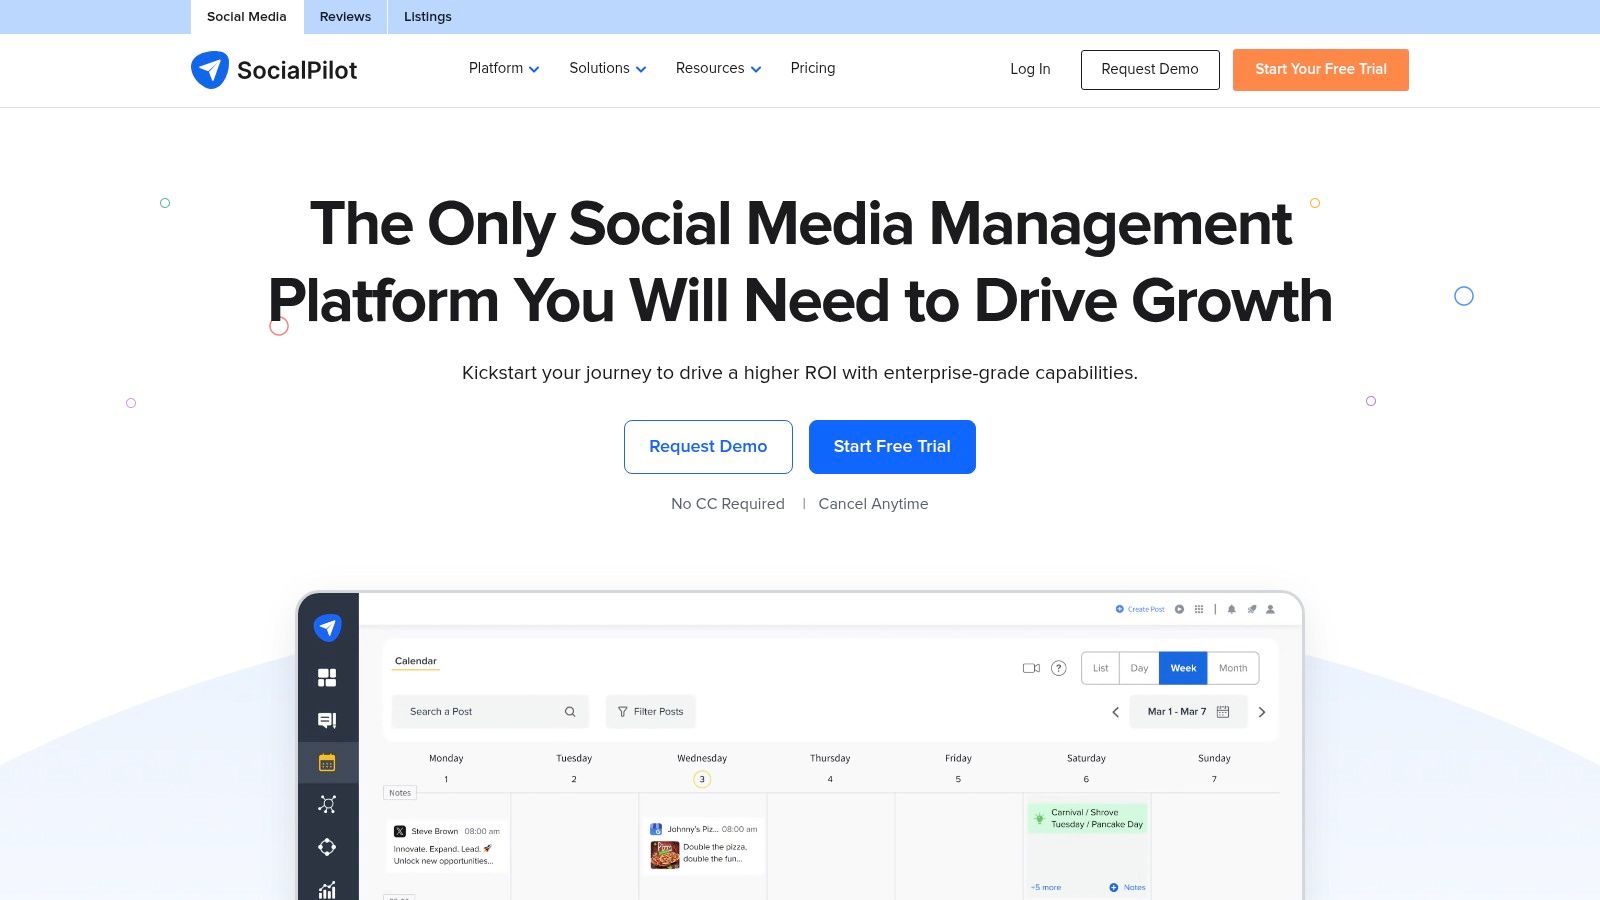The image size is (1600, 900).
Task: Open the Solutions dropdown menu
Action: click(x=607, y=68)
